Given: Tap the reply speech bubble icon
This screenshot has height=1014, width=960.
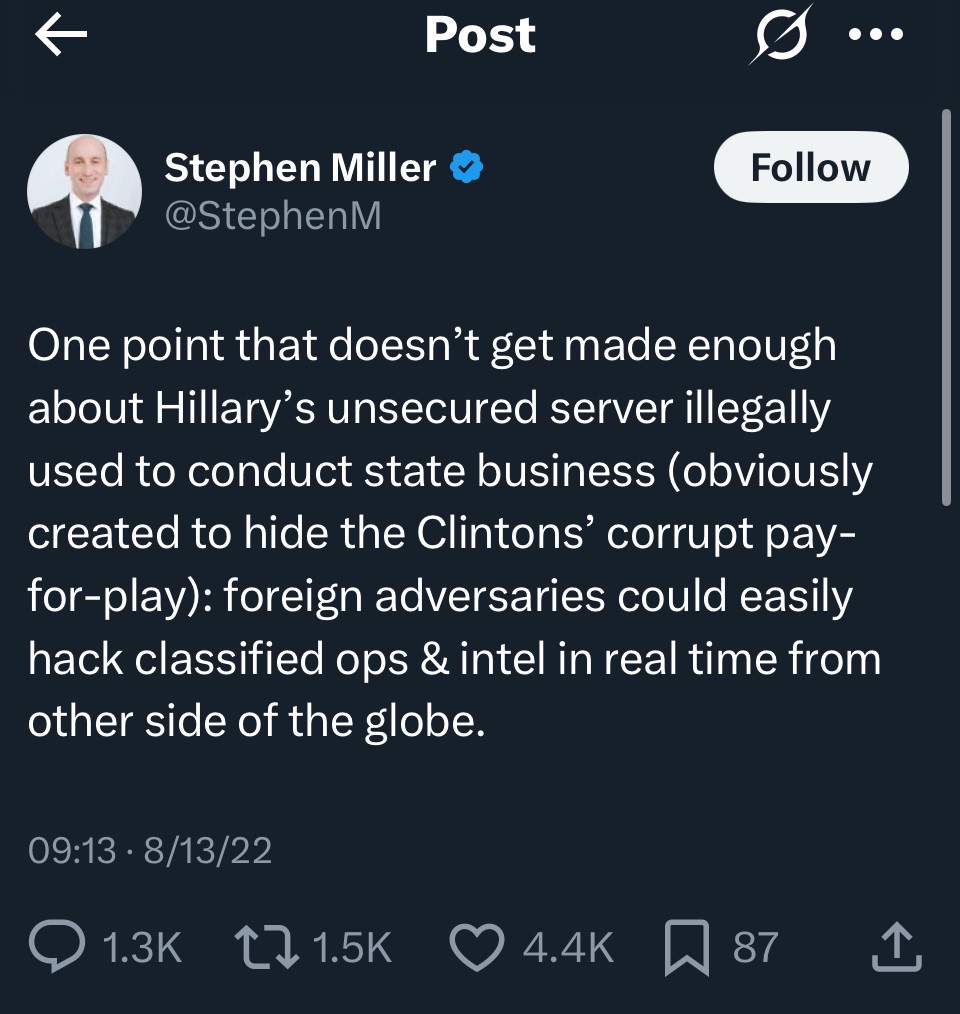Looking at the screenshot, I should (58, 946).
